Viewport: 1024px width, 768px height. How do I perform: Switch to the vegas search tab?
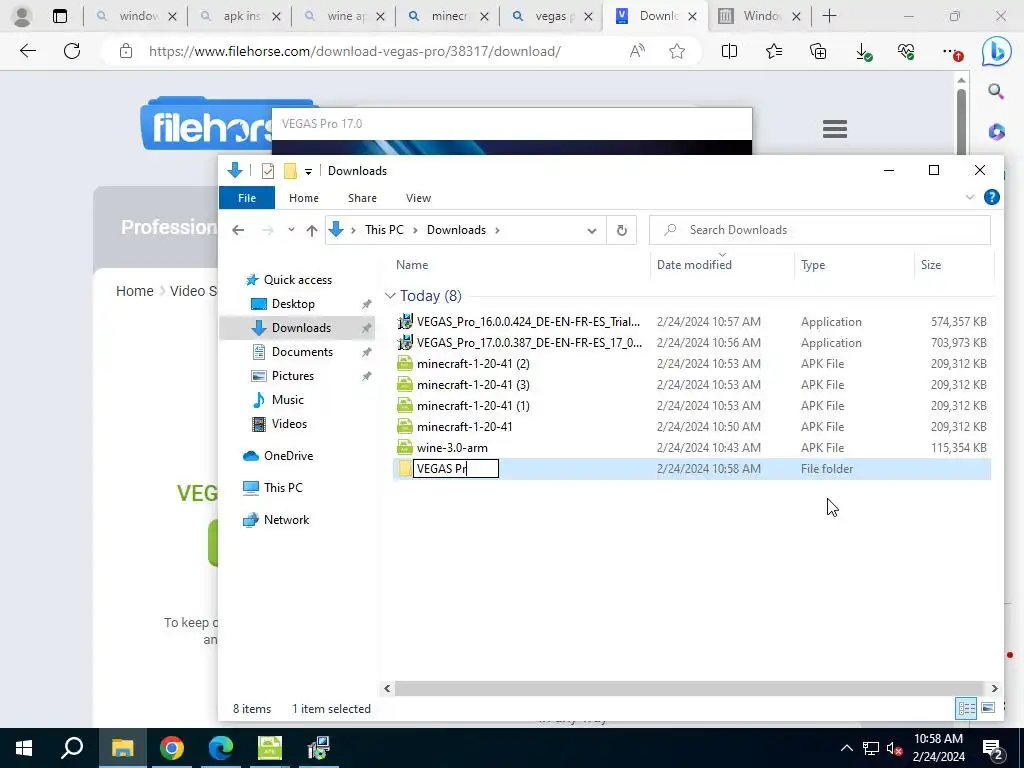click(x=552, y=16)
